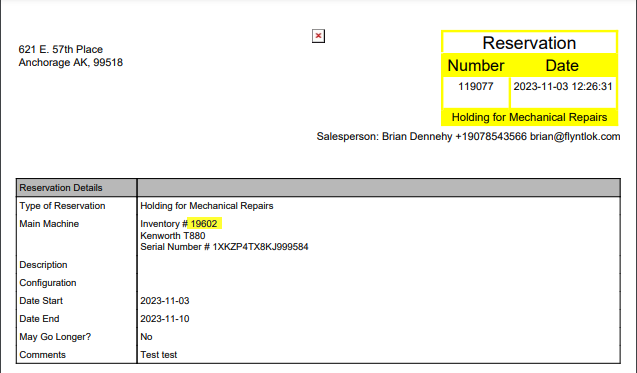Click 'Holding for Mechanical Repairs' in the yellow box
The image size is (637, 373).
(x=529, y=117)
